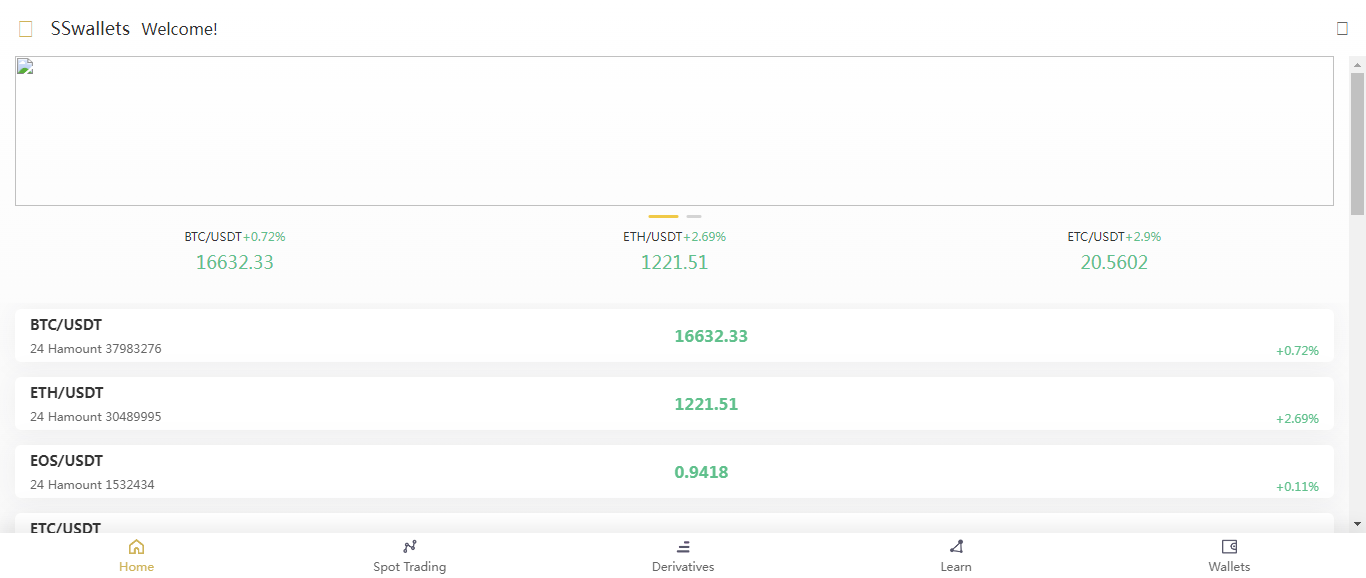Click the top-right header icon
The height and width of the screenshot is (578, 1366).
1342,29
